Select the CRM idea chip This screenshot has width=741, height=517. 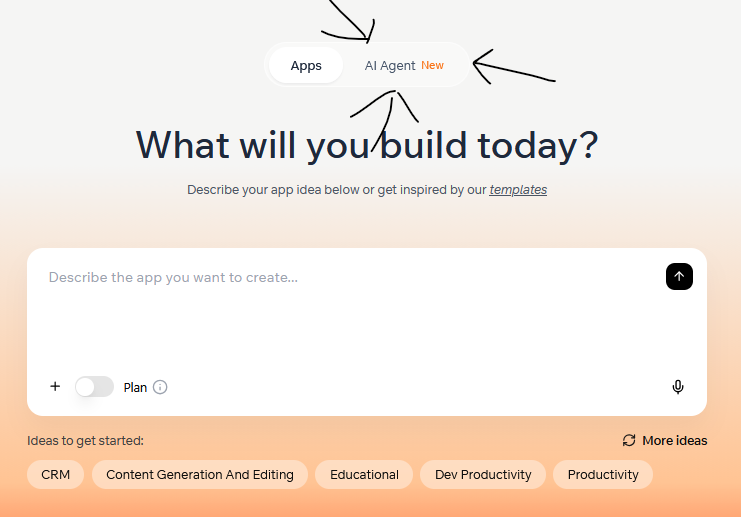[x=55, y=474]
